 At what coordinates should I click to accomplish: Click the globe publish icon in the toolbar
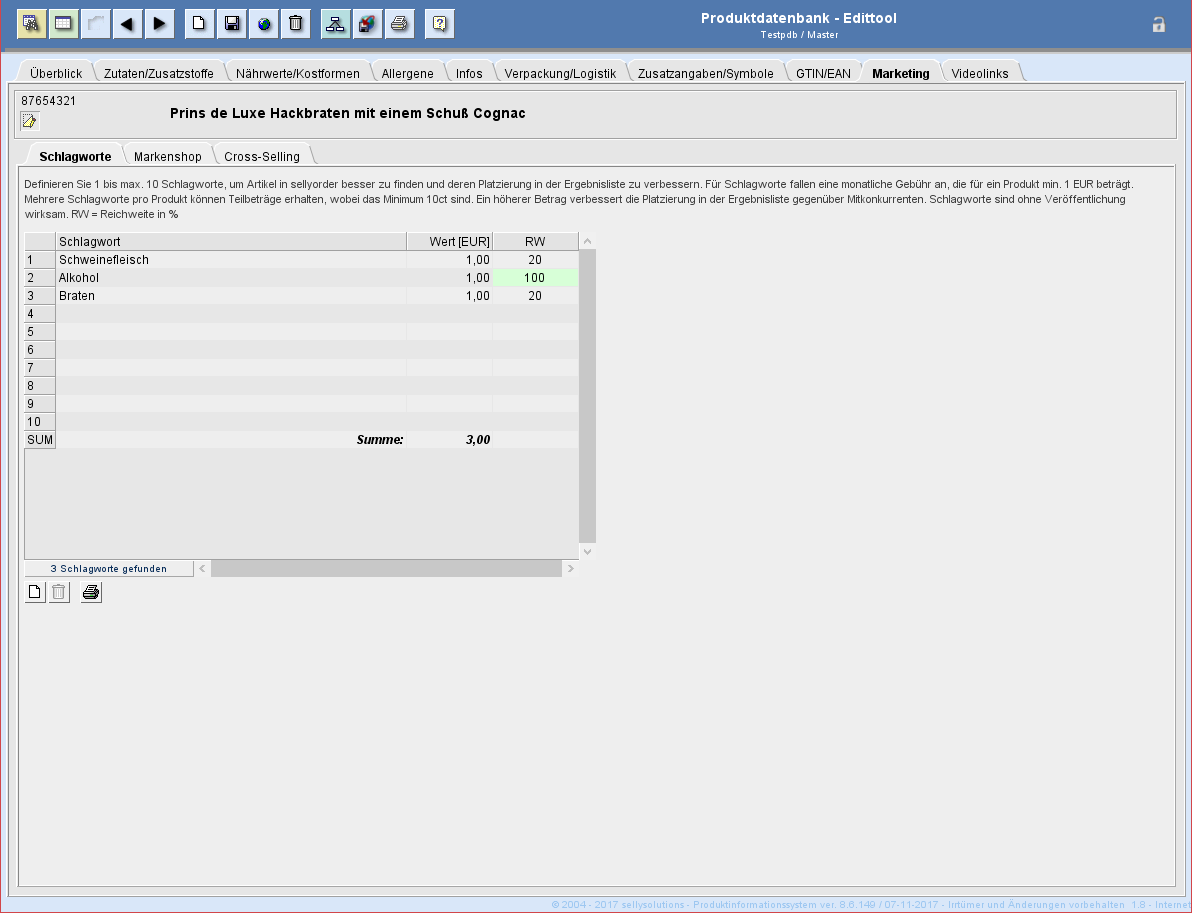click(x=263, y=24)
